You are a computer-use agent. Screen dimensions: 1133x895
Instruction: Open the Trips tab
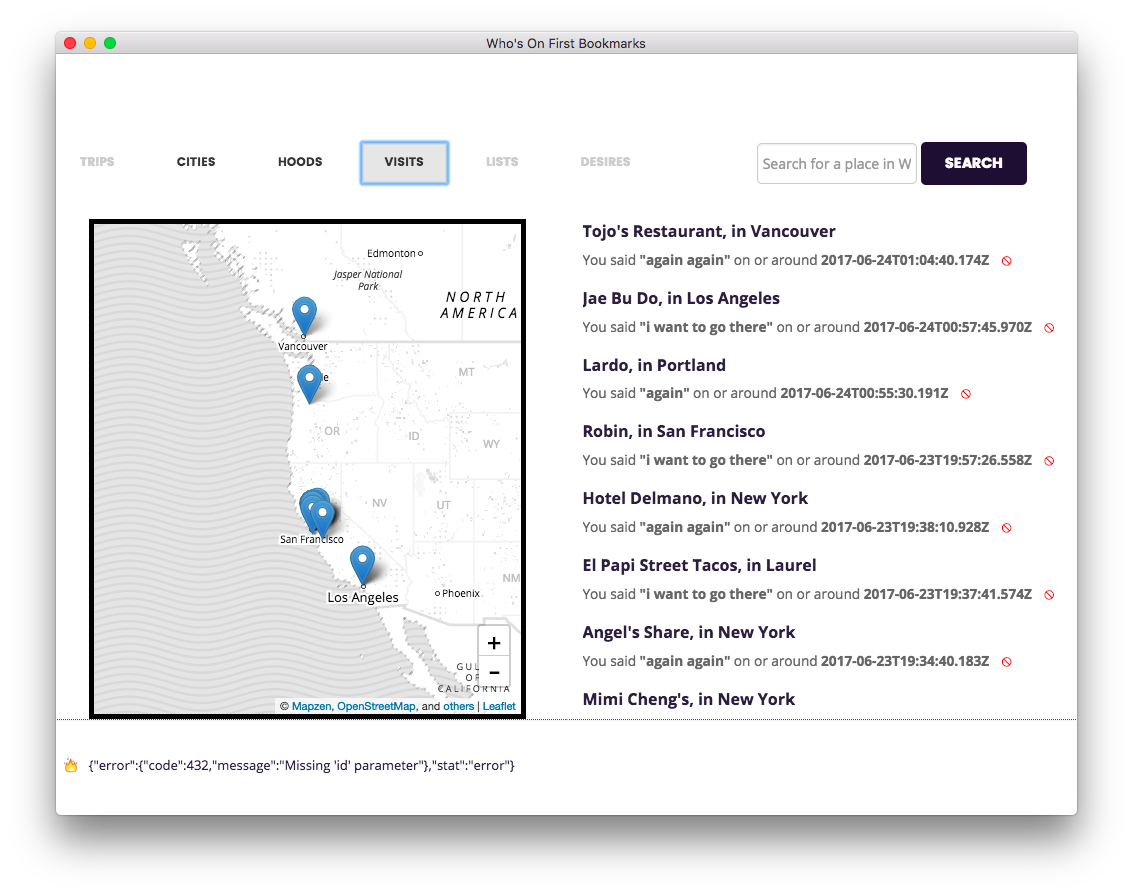pyautogui.click(x=97, y=162)
